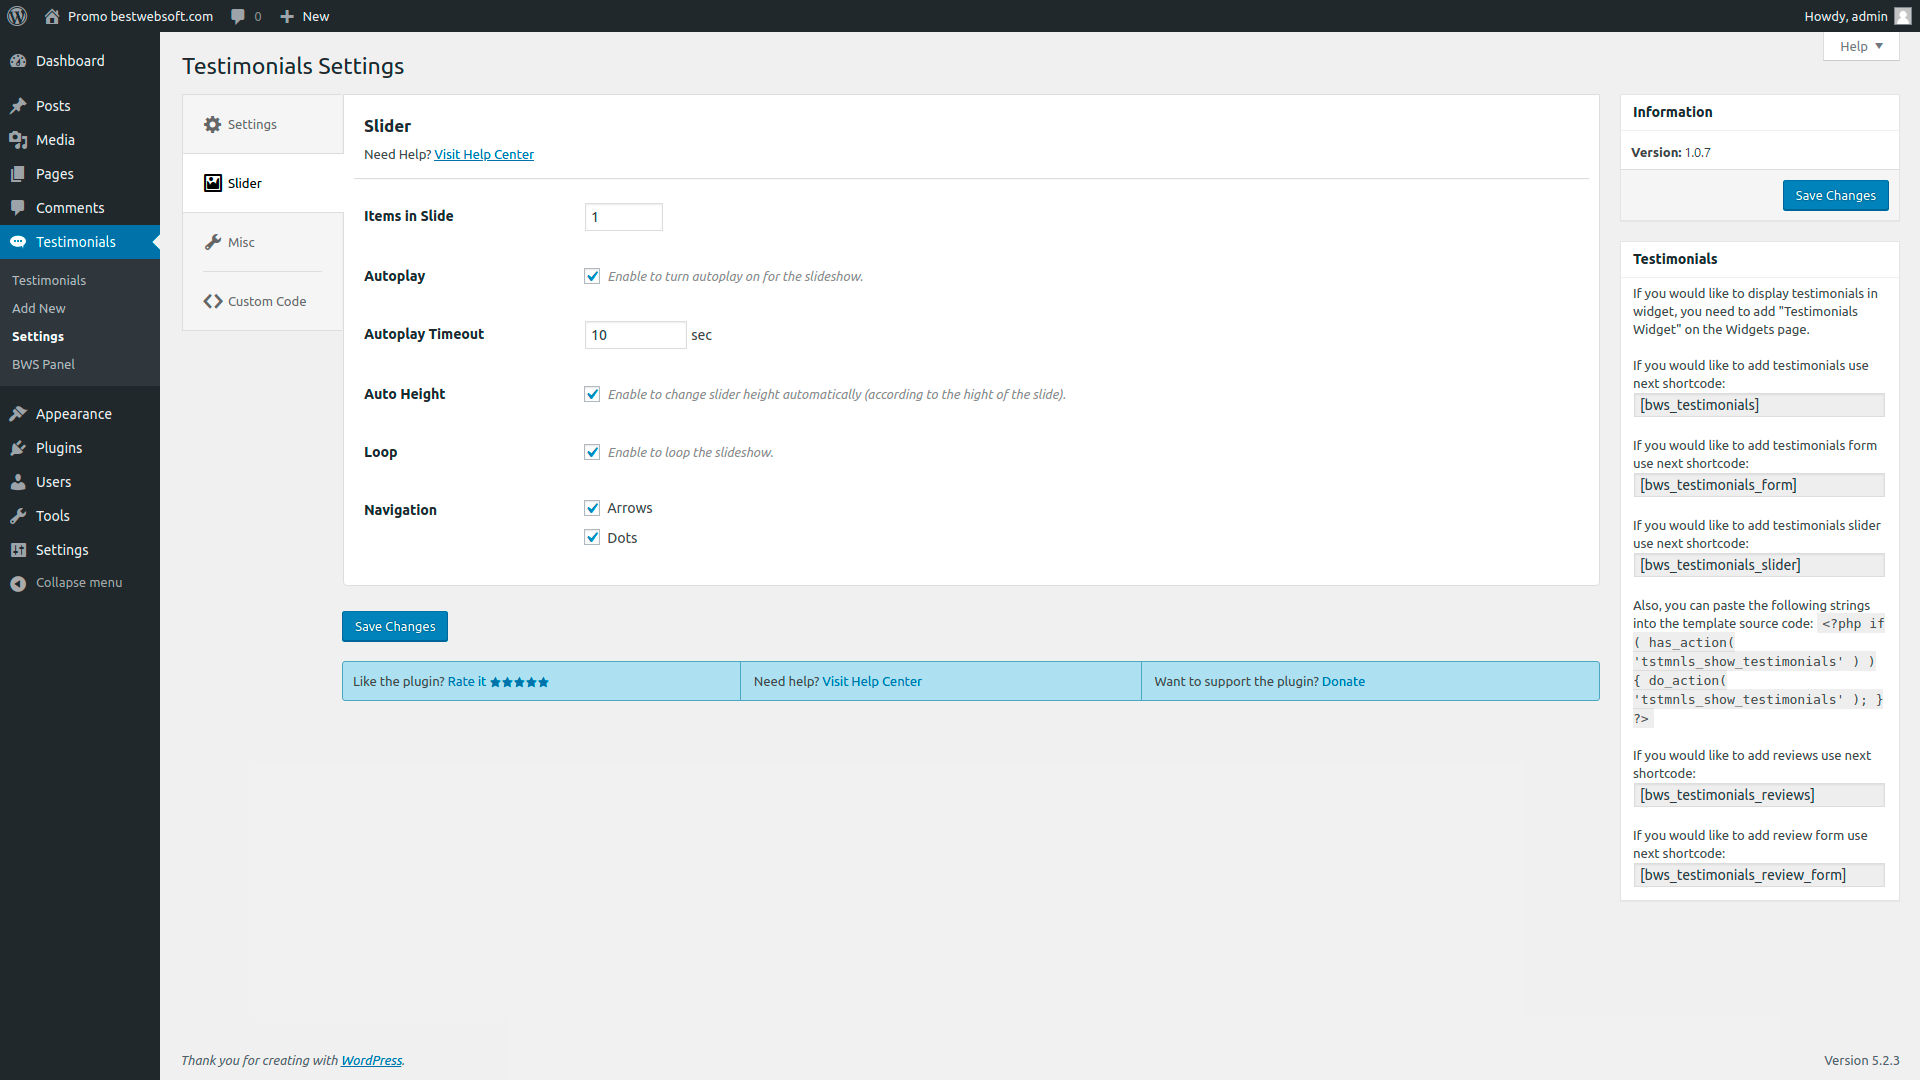Click the home icon beside site name
Image resolution: width=1920 pixels, height=1080 pixels.
point(52,16)
